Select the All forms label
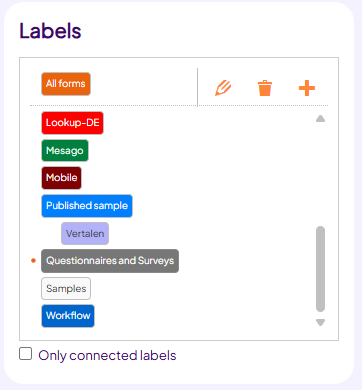 click(66, 84)
